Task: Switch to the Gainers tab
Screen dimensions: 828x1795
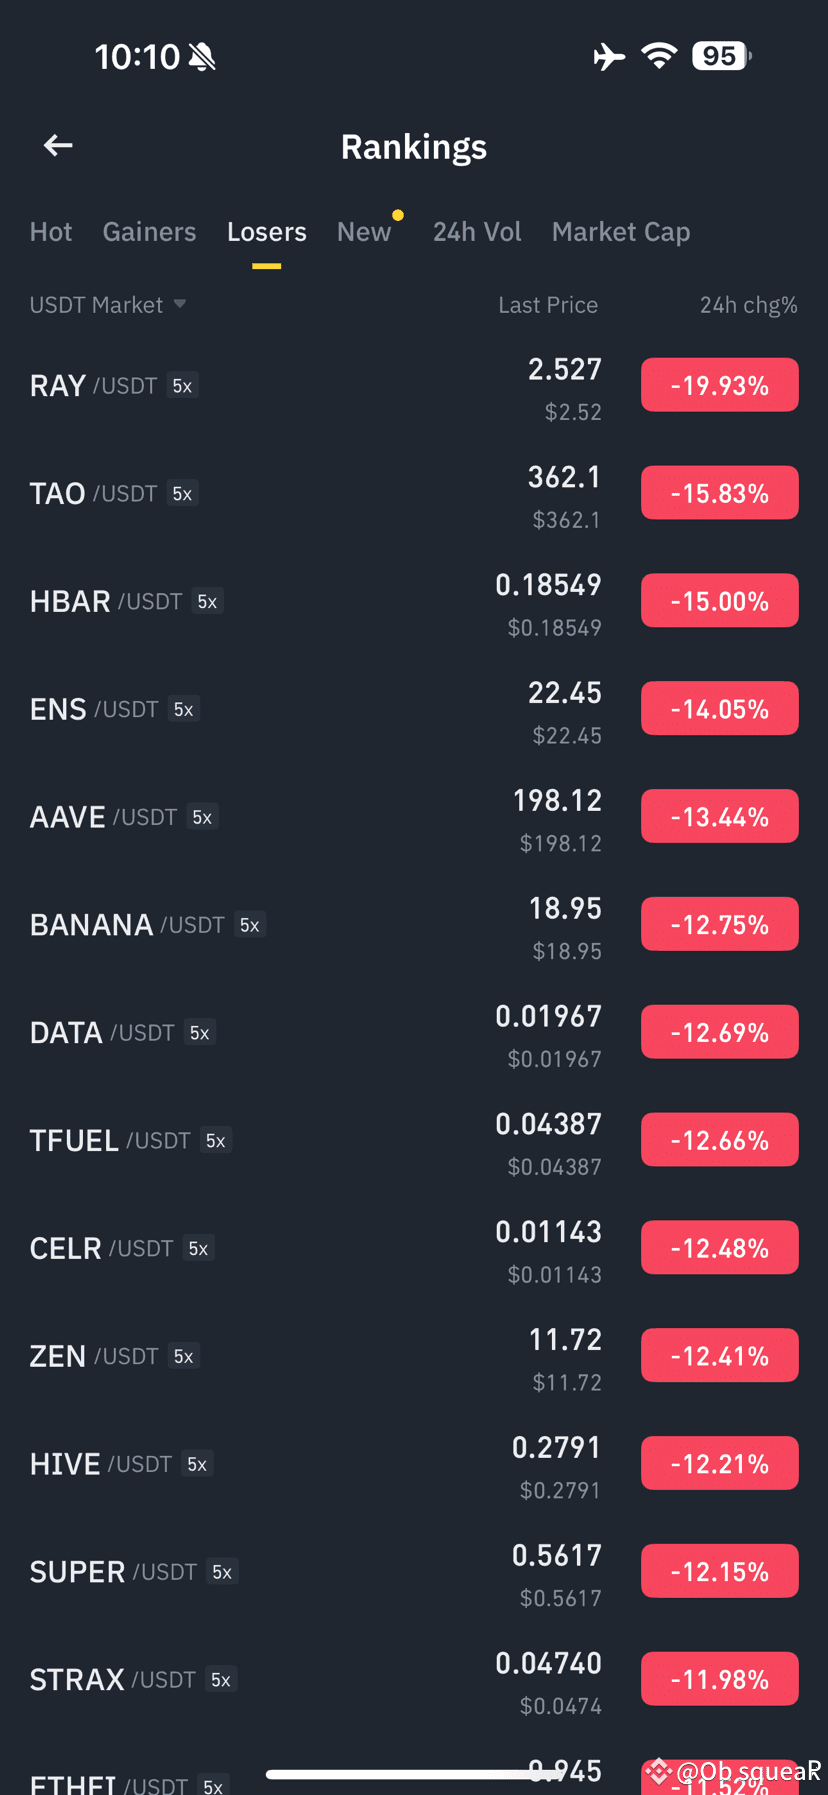Action: [149, 232]
